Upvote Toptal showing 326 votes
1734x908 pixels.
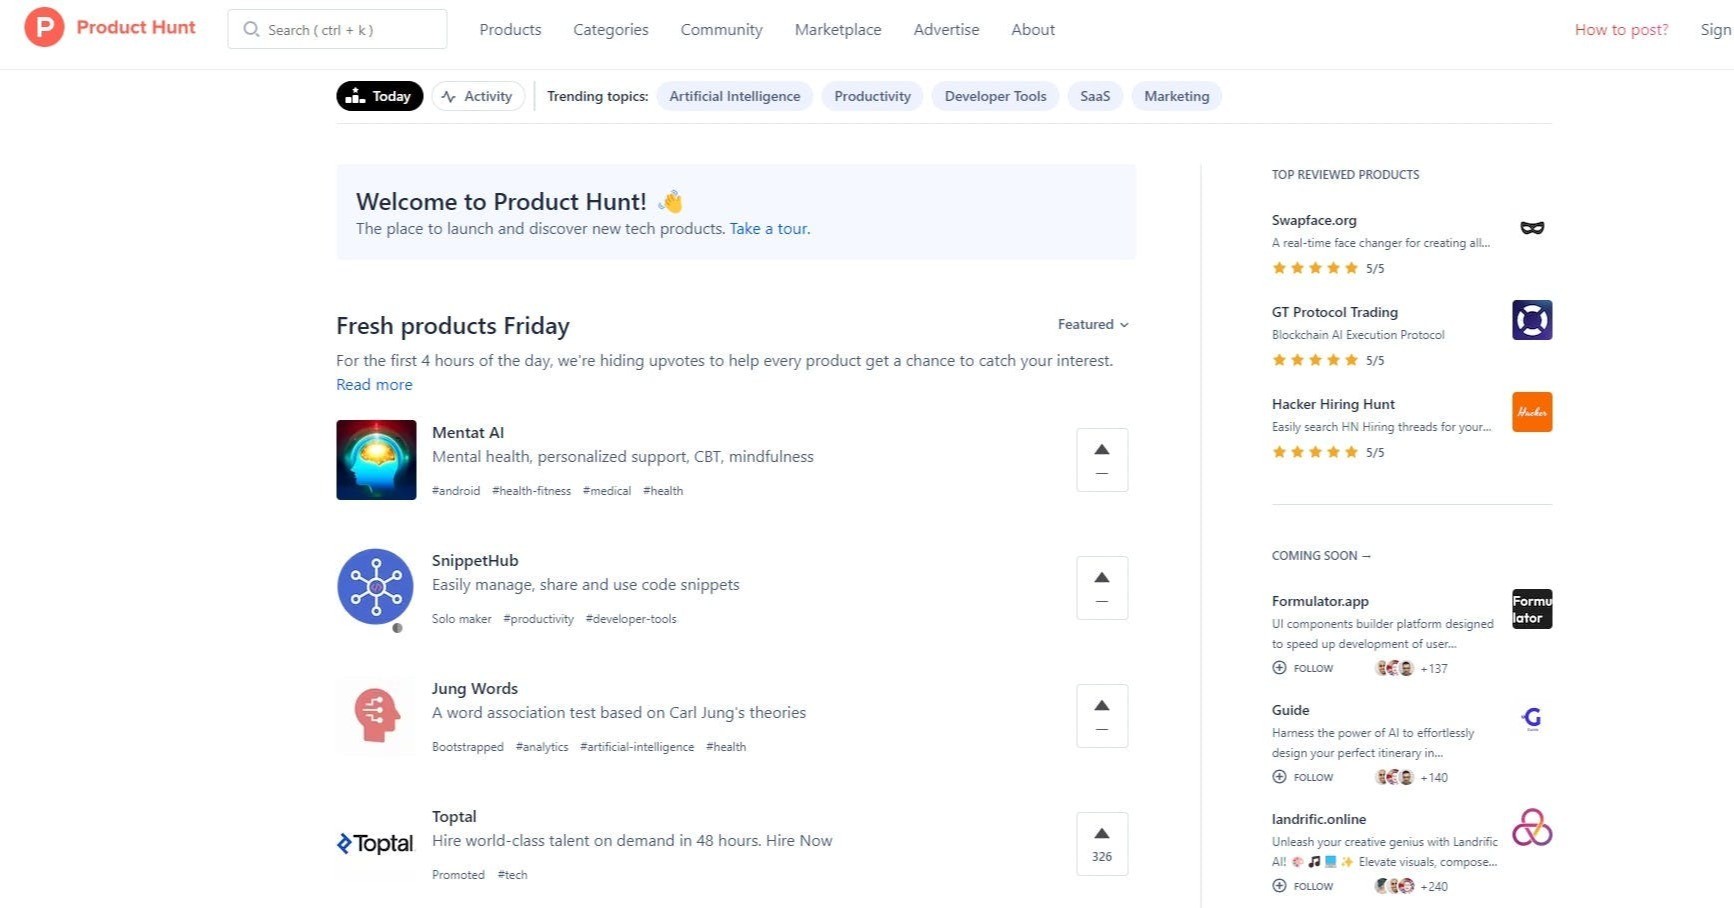[x=1102, y=843]
